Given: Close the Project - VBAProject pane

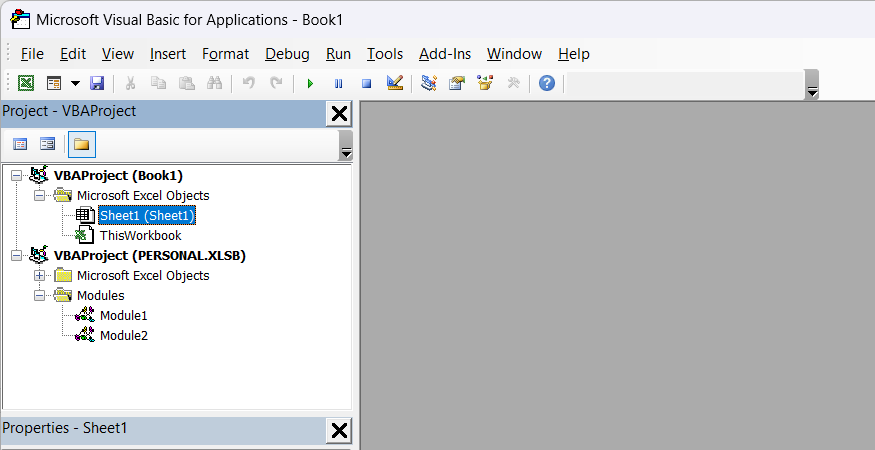Looking at the screenshot, I should pos(339,114).
